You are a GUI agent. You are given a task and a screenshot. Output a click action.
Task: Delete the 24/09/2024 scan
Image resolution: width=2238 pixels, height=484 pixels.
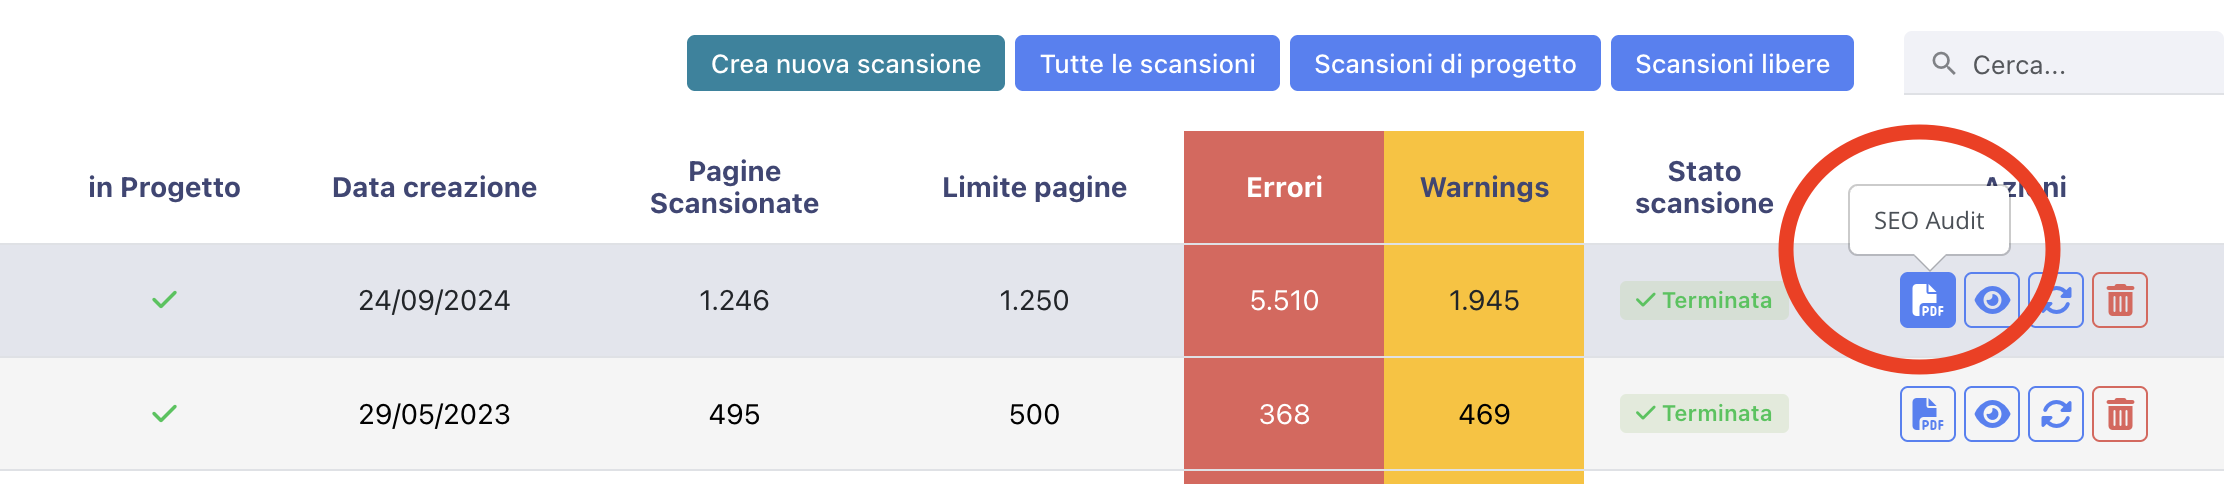click(2119, 300)
